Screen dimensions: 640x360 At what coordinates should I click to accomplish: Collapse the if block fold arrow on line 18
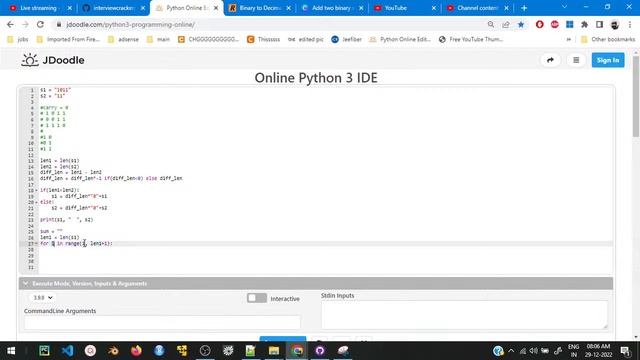pos(36,190)
